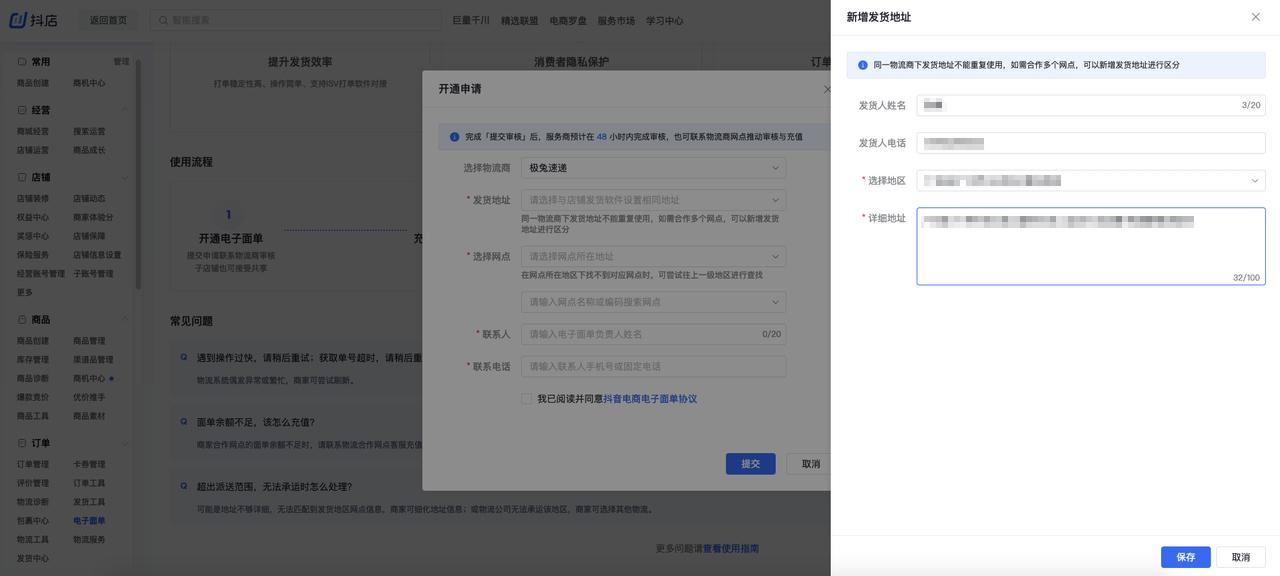Click the 商品 section icon in sidebar
The height and width of the screenshot is (576, 1280).
[22, 320]
